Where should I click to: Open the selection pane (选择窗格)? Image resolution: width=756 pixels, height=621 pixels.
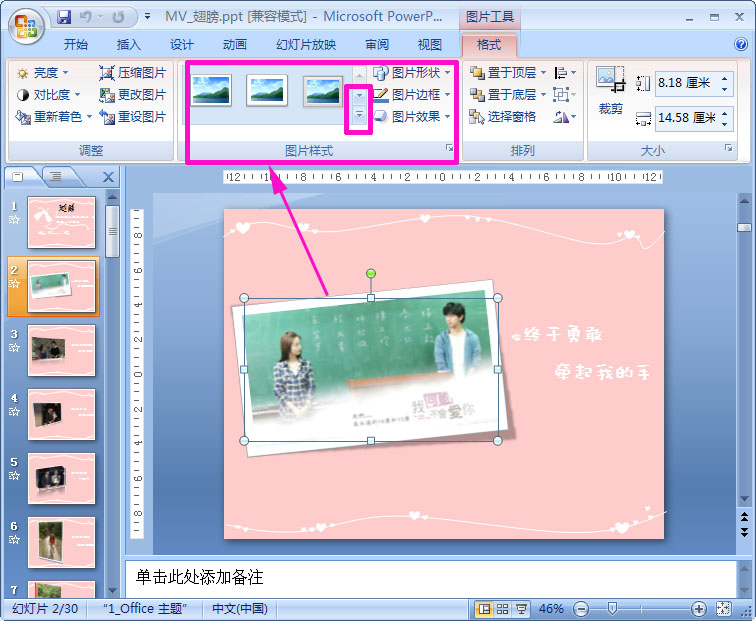tap(502, 117)
